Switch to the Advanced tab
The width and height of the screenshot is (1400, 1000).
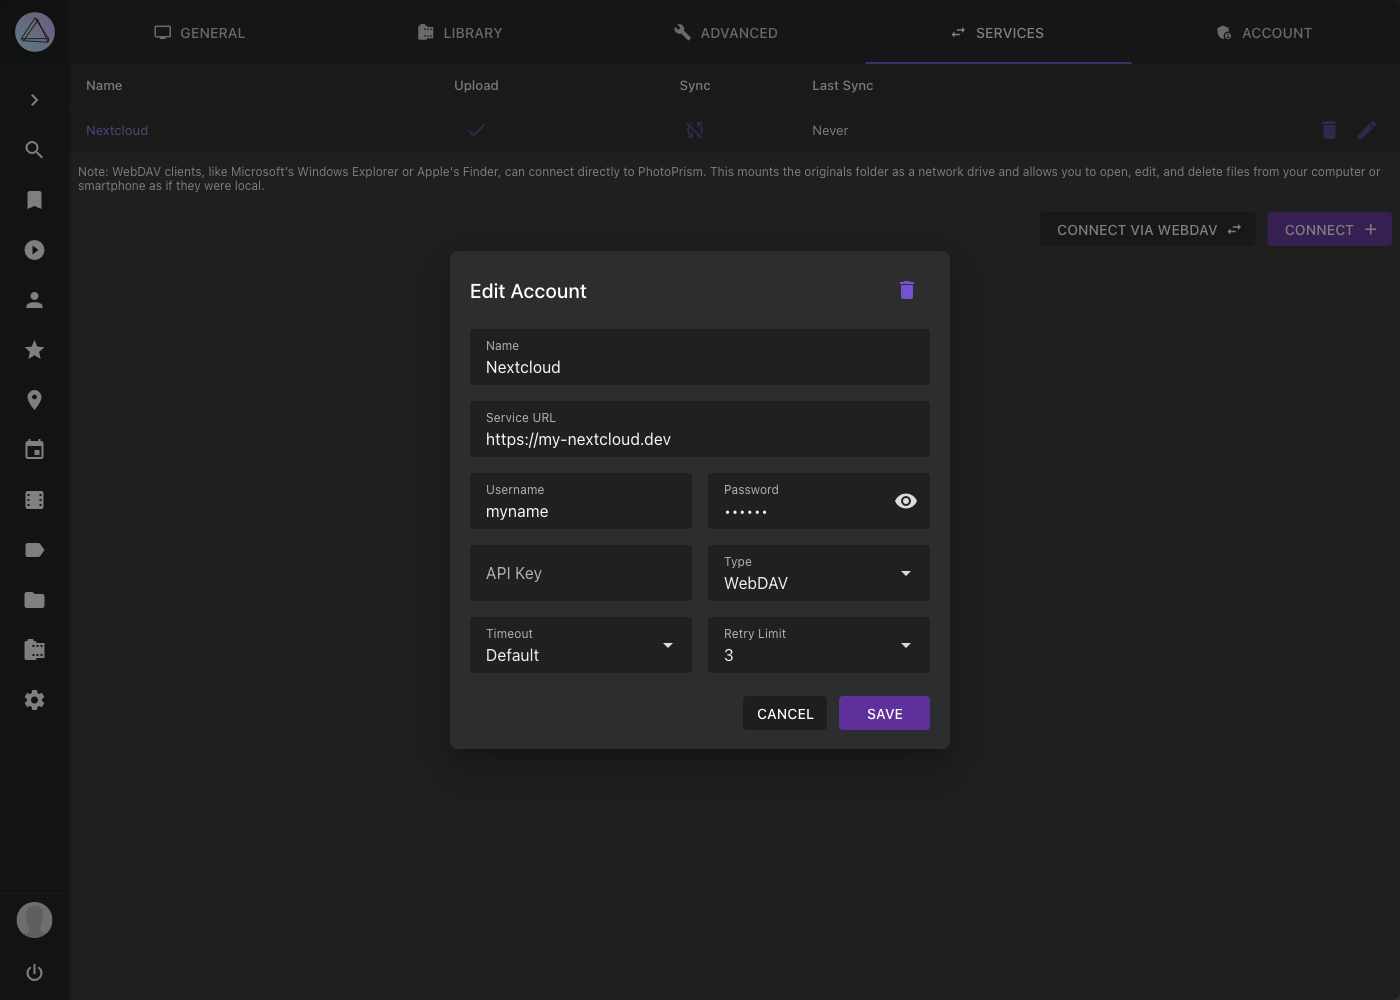click(726, 32)
